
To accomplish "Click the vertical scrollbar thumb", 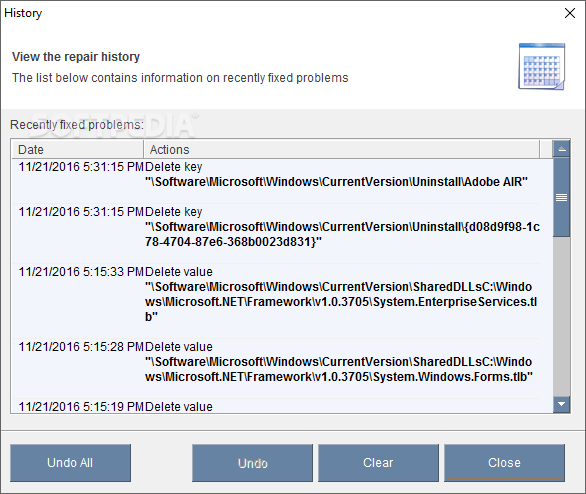I will coord(561,197).
